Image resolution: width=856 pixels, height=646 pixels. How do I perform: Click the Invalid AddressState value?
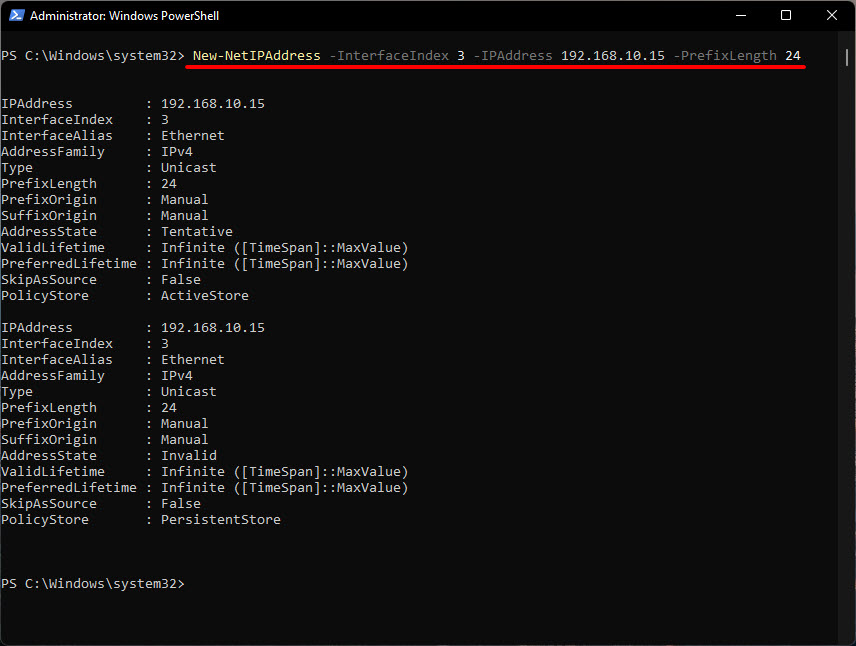(189, 455)
